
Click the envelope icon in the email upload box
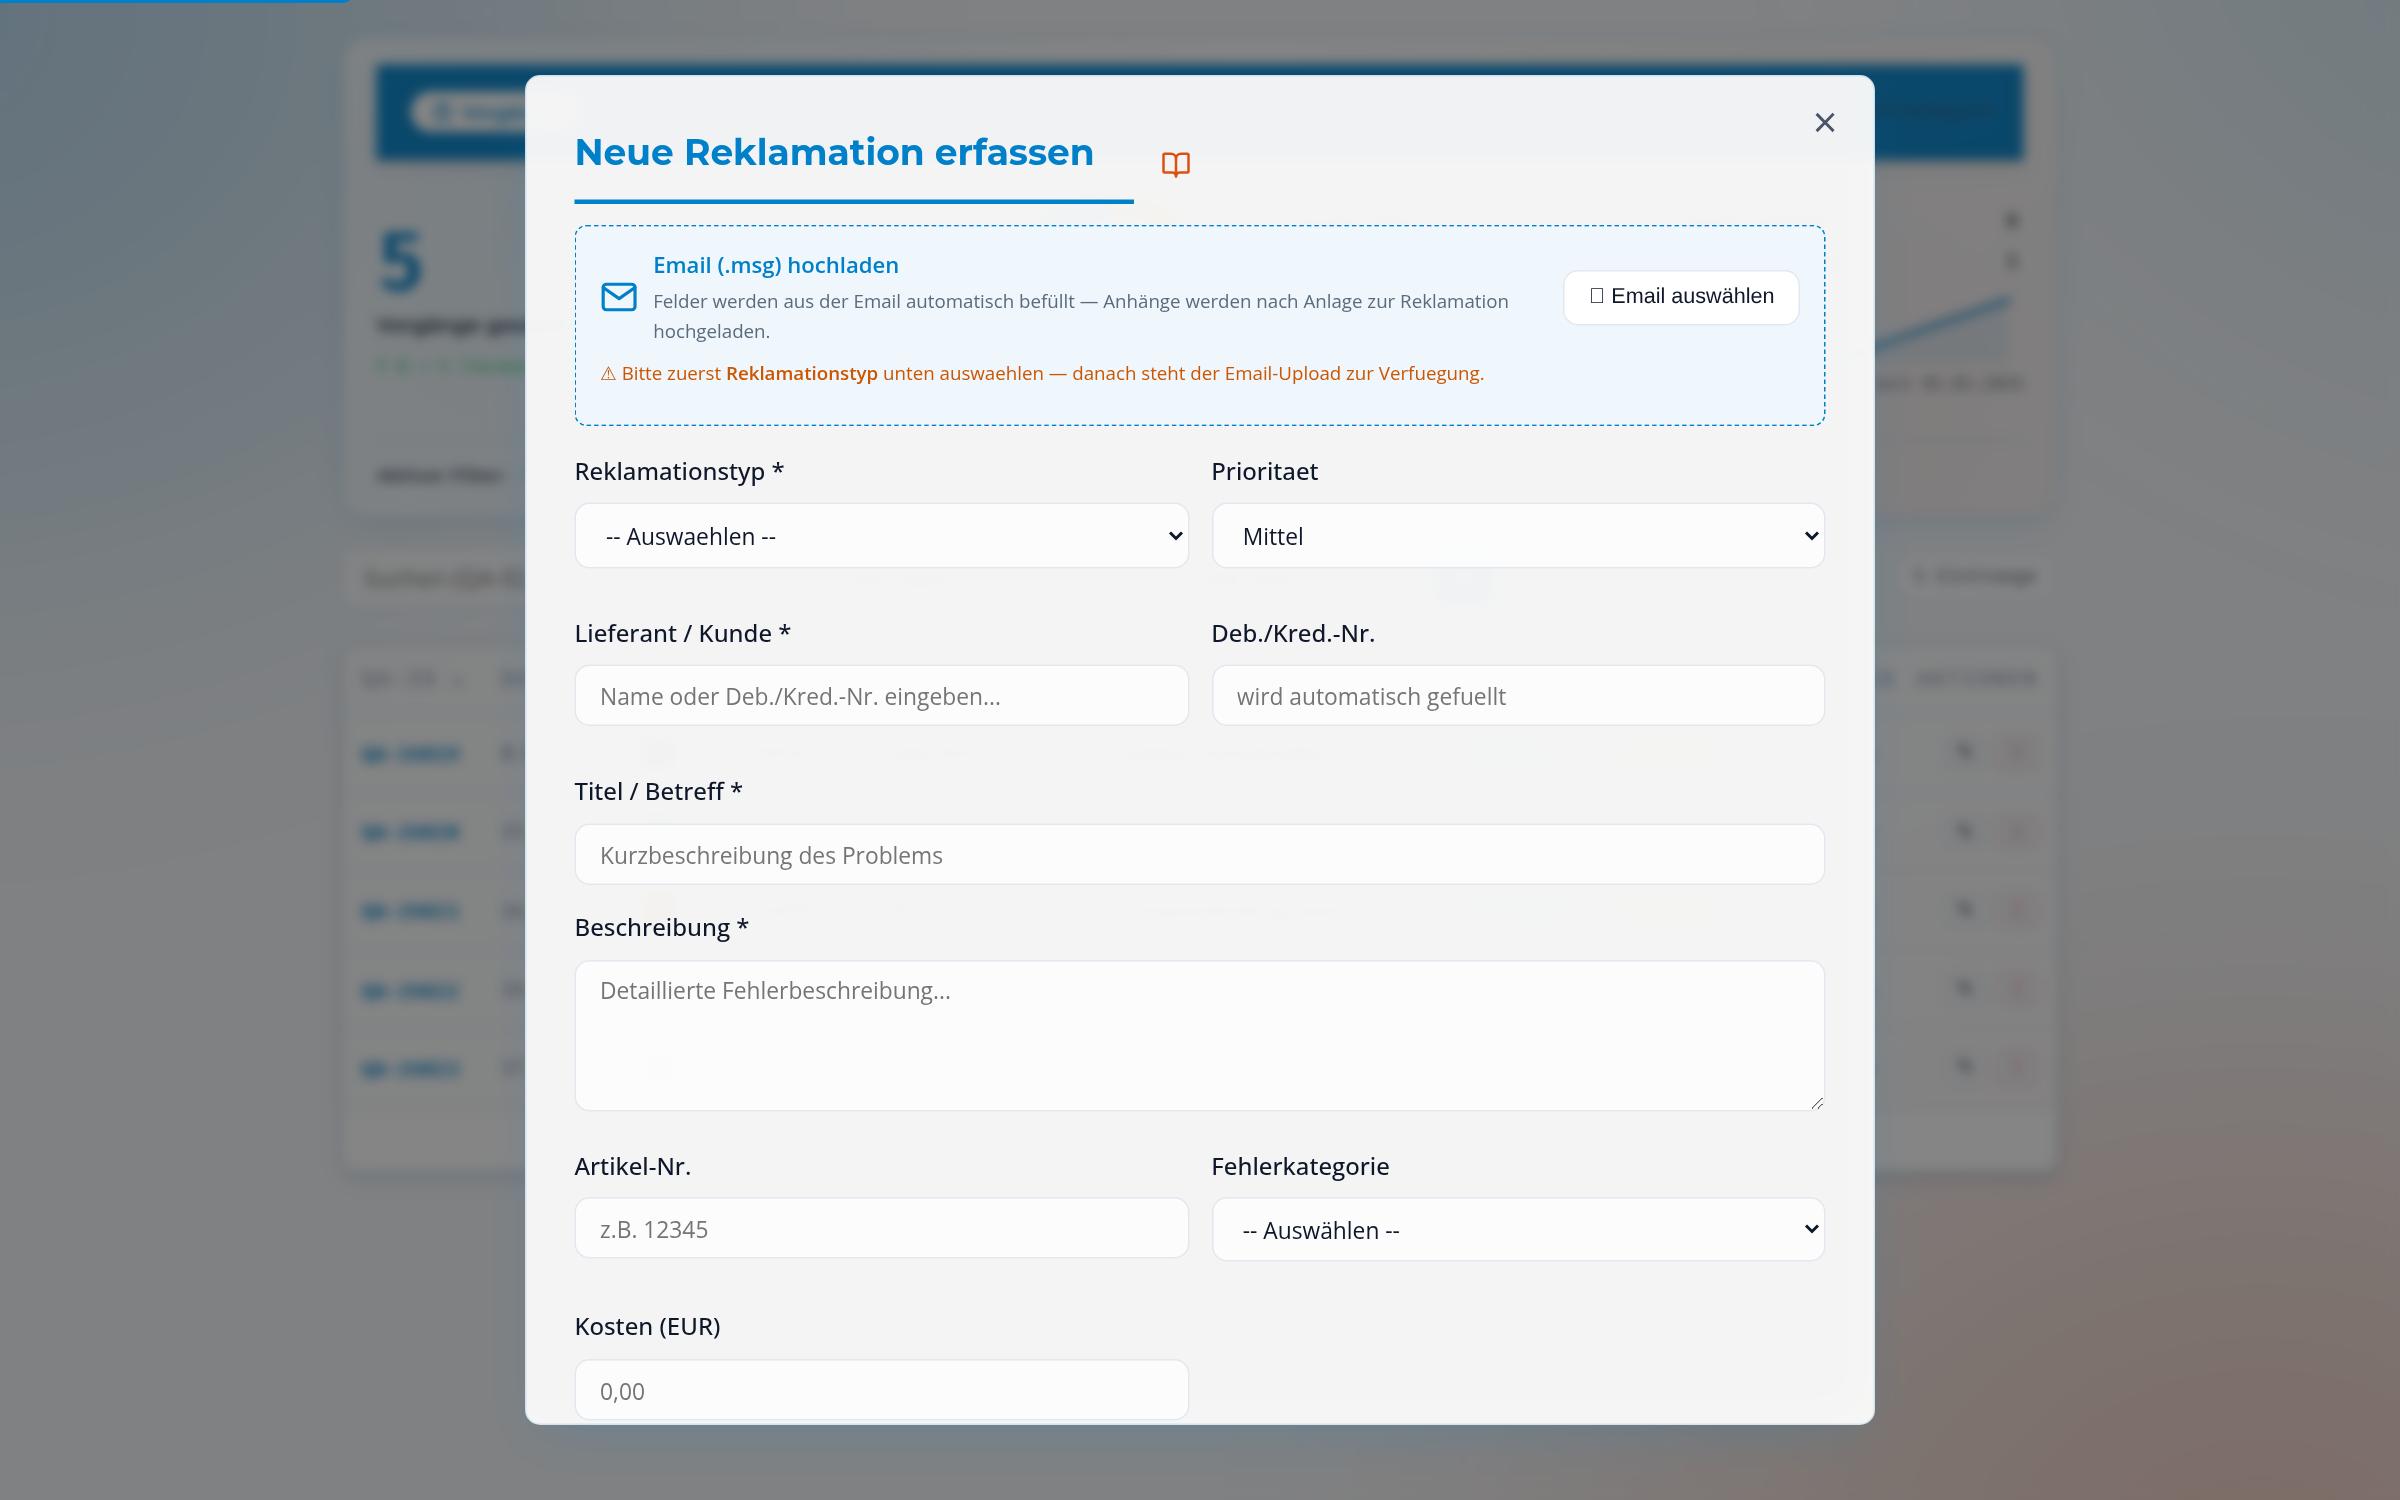[618, 297]
